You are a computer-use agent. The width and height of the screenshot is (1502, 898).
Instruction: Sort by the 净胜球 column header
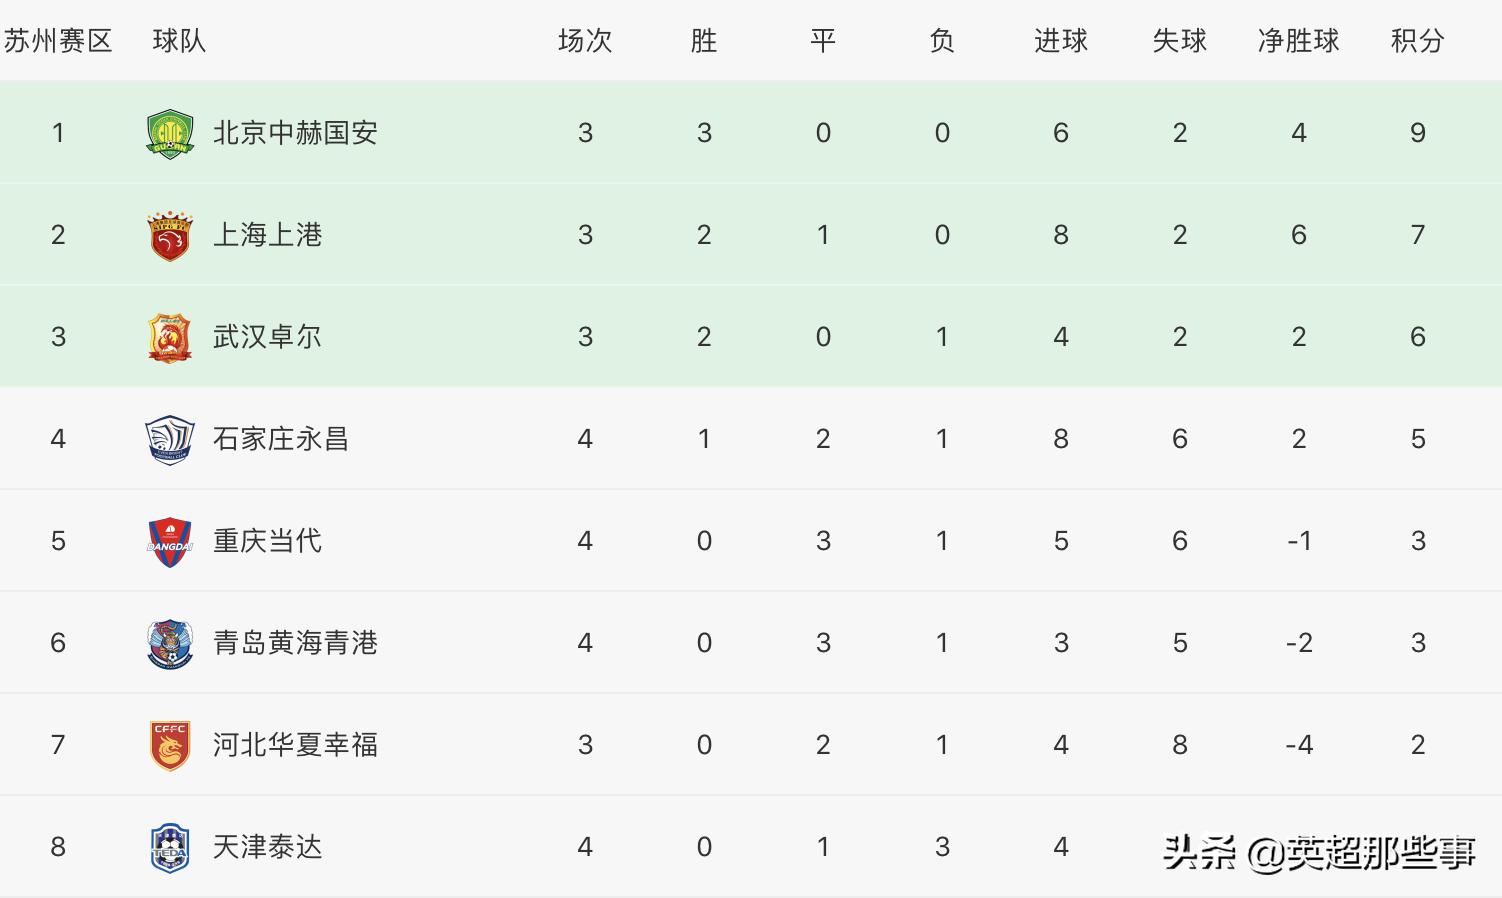pyautogui.click(x=1298, y=41)
